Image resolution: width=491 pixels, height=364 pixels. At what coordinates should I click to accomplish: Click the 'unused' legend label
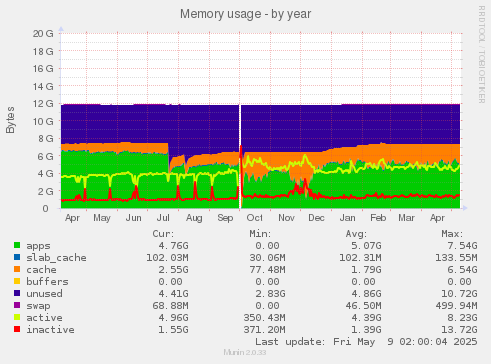tap(44, 294)
